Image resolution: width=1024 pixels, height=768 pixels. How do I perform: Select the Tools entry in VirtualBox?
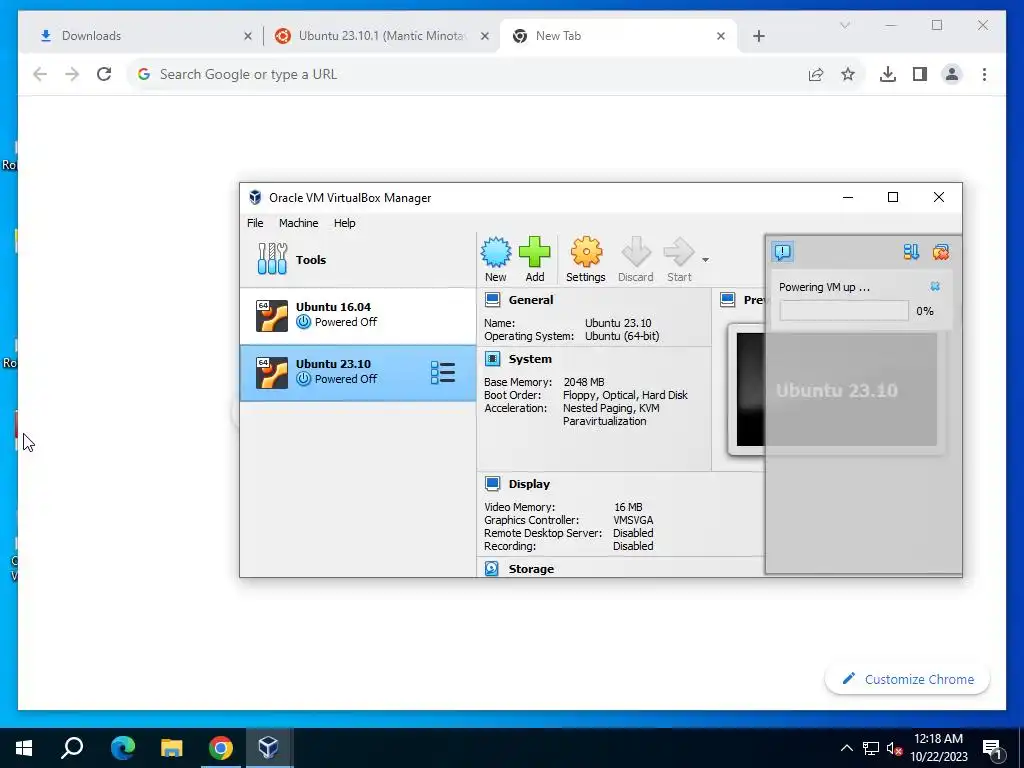click(358, 259)
